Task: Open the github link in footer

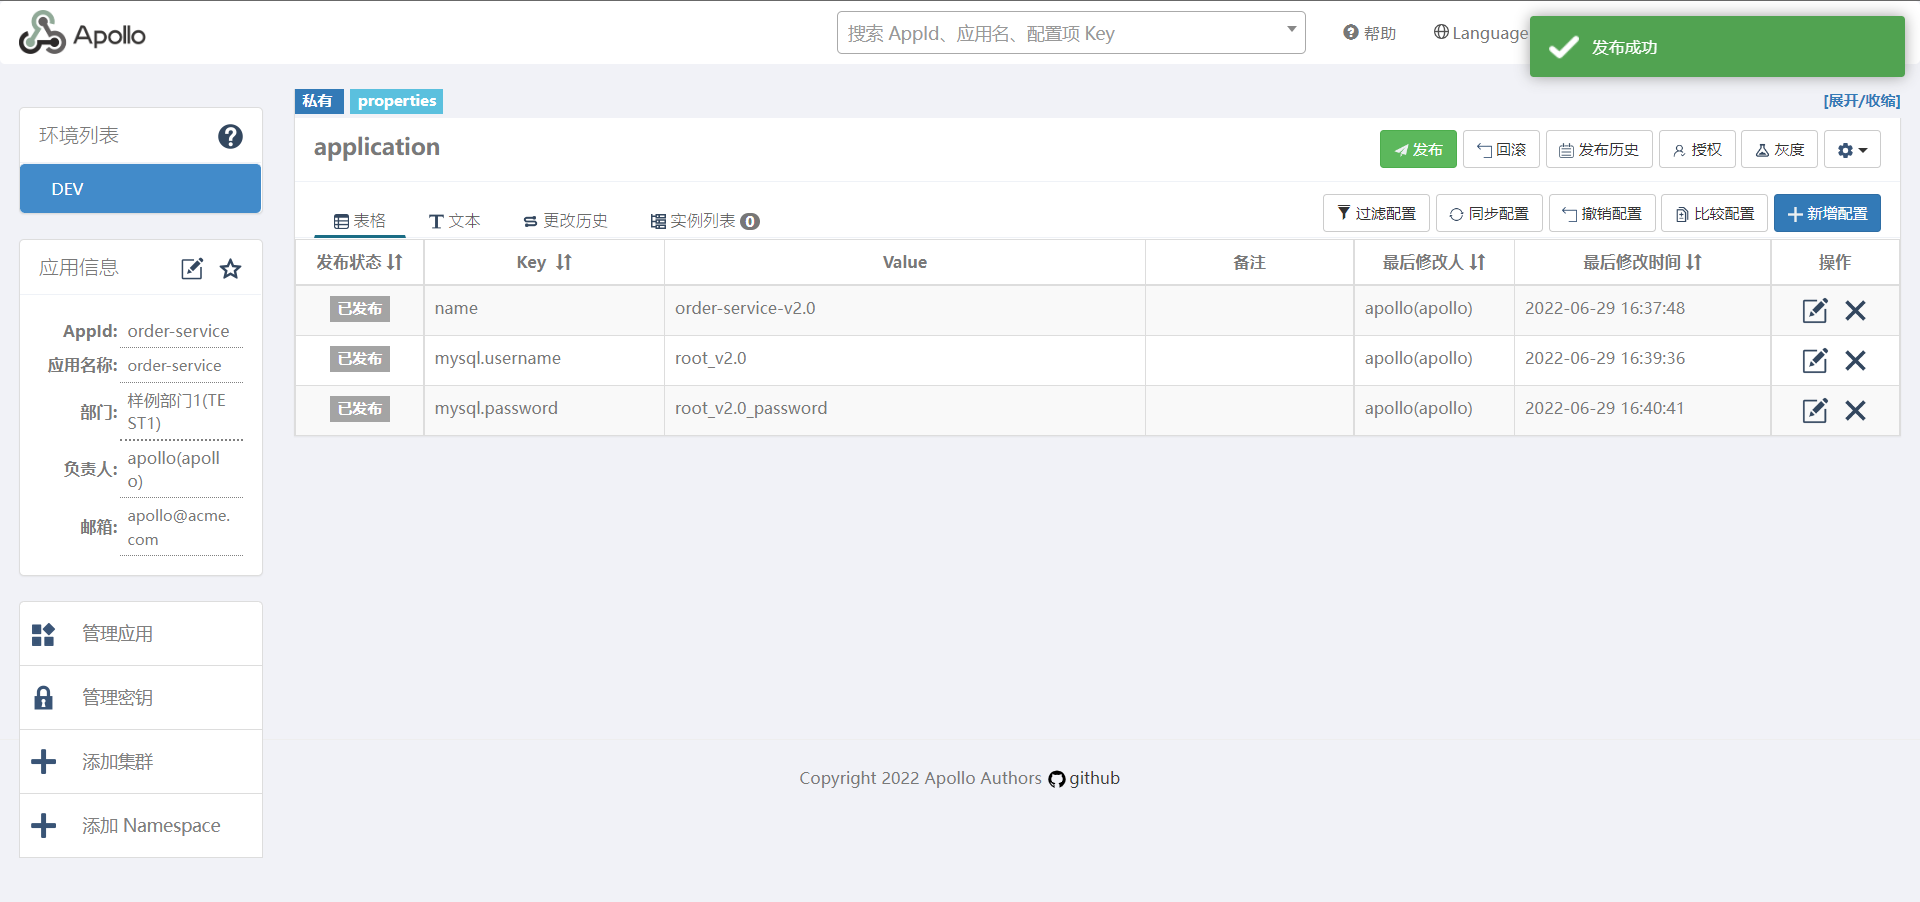Action: (x=1085, y=778)
